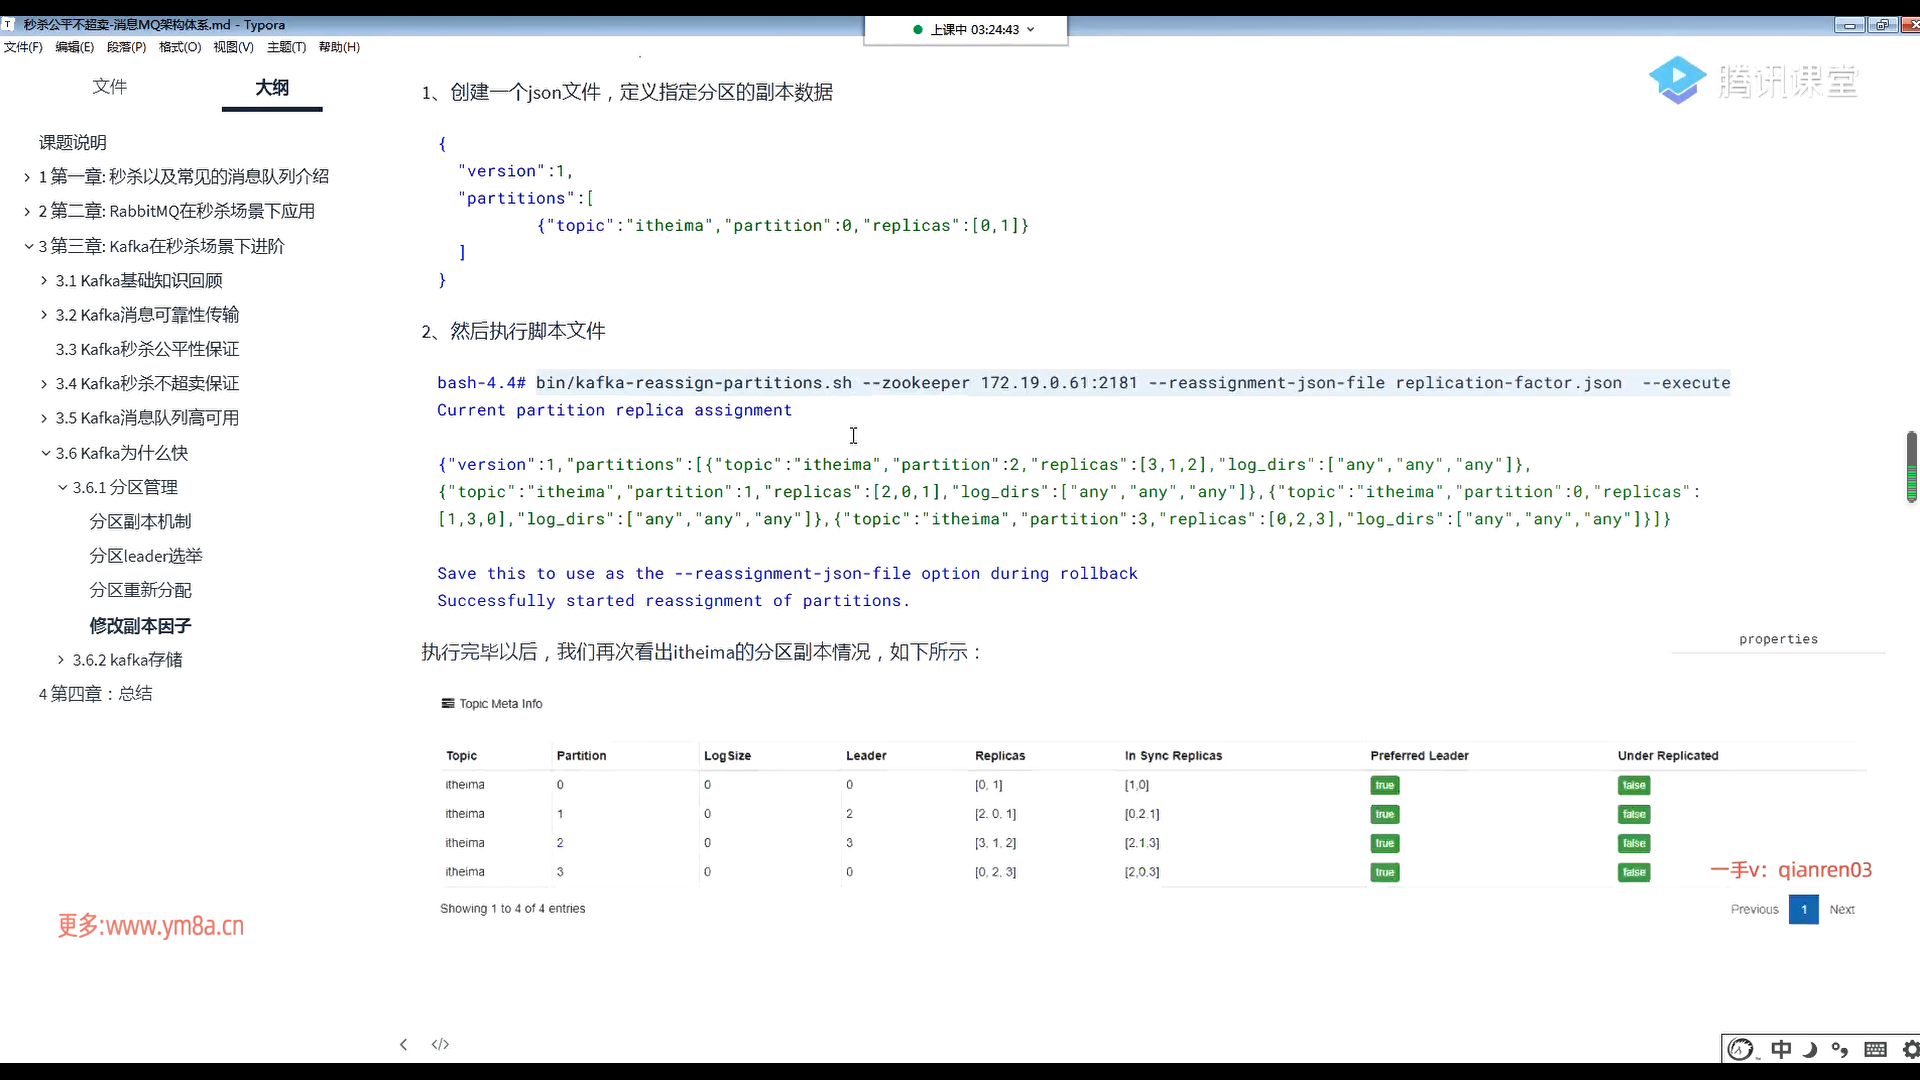Open IME soft keyboard icon
Screen dimensions: 1920x1080
(x=1876, y=1049)
